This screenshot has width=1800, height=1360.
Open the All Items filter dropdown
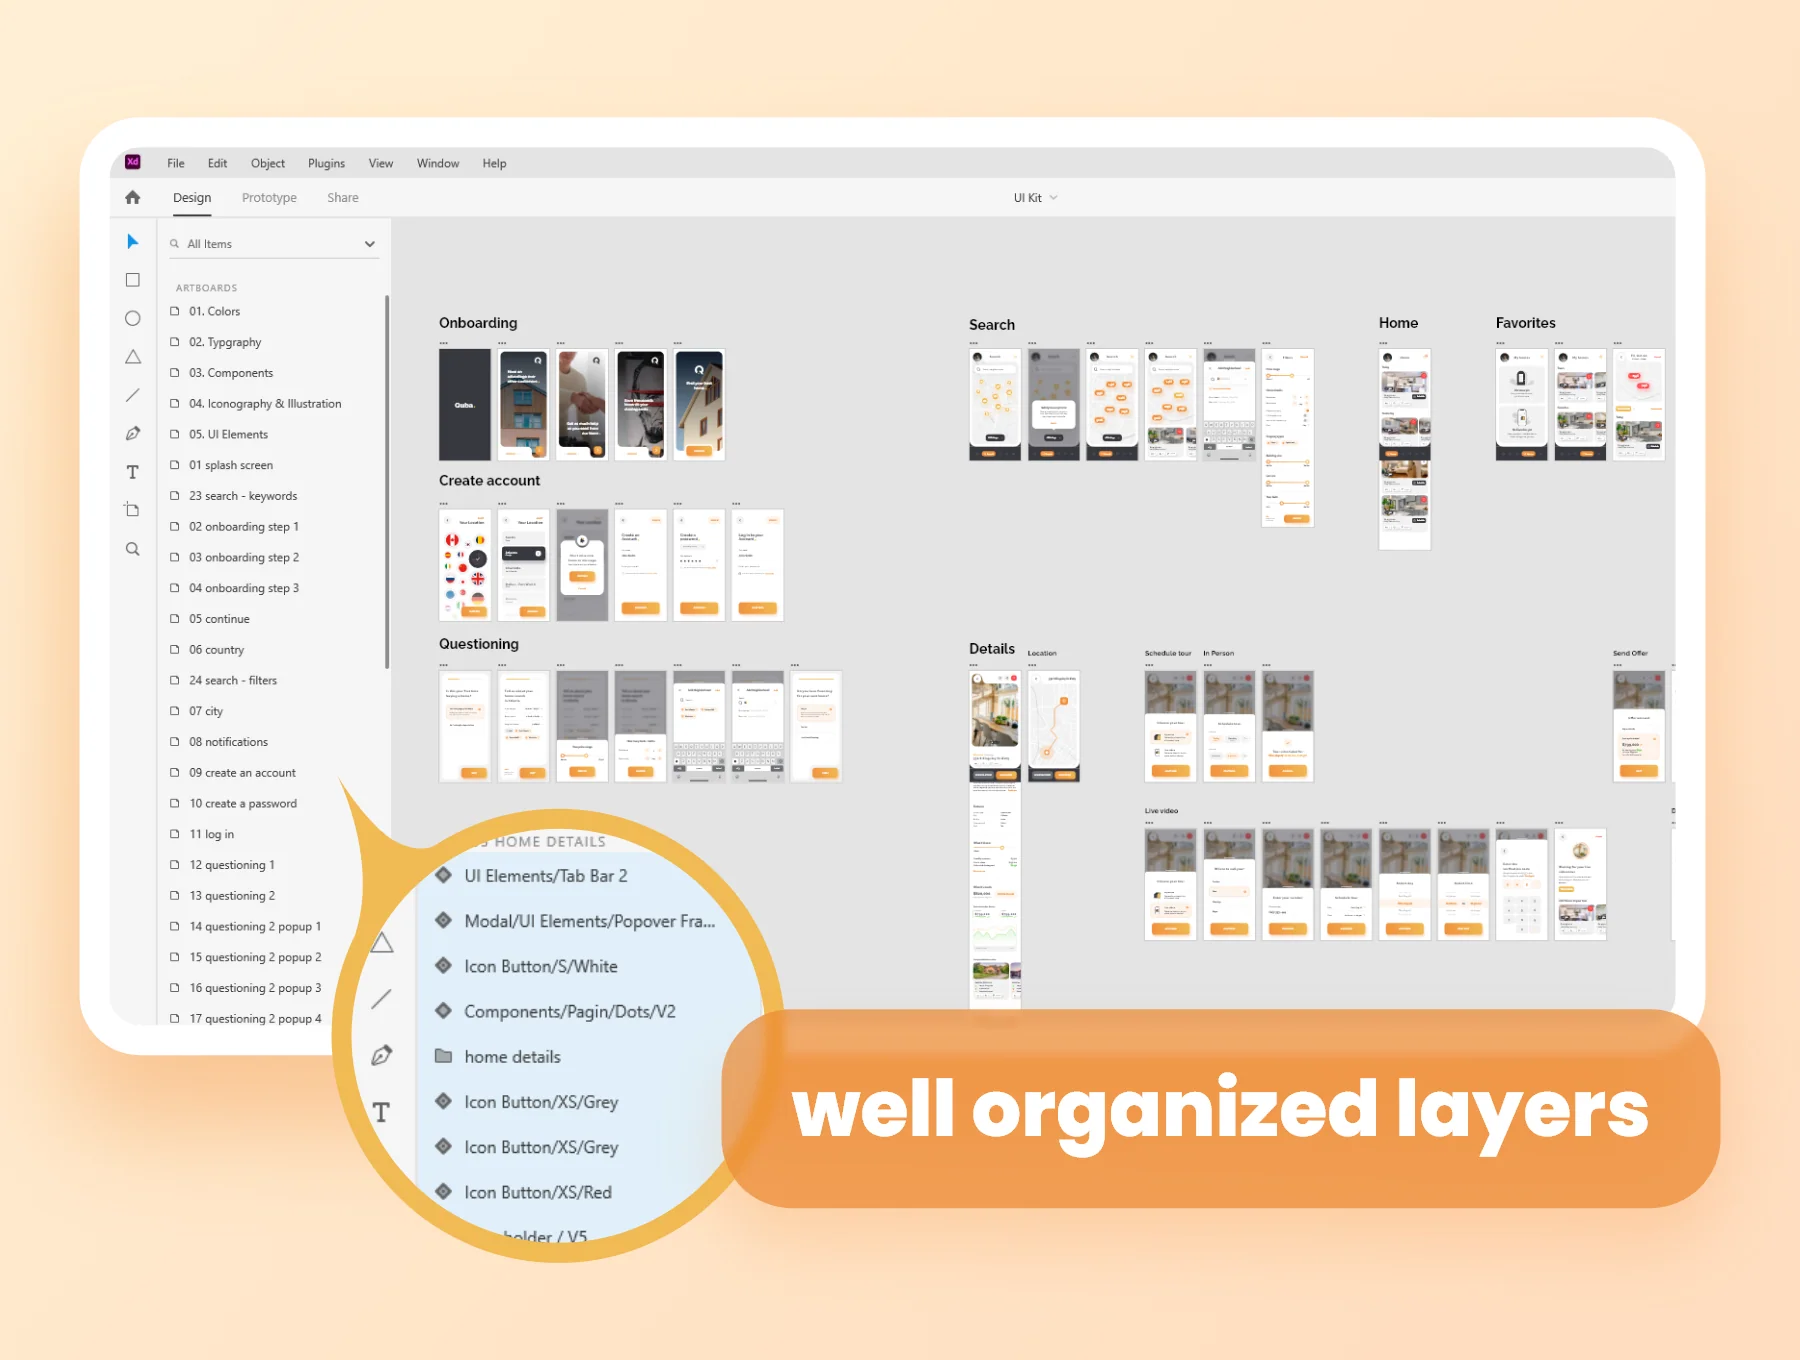370,244
